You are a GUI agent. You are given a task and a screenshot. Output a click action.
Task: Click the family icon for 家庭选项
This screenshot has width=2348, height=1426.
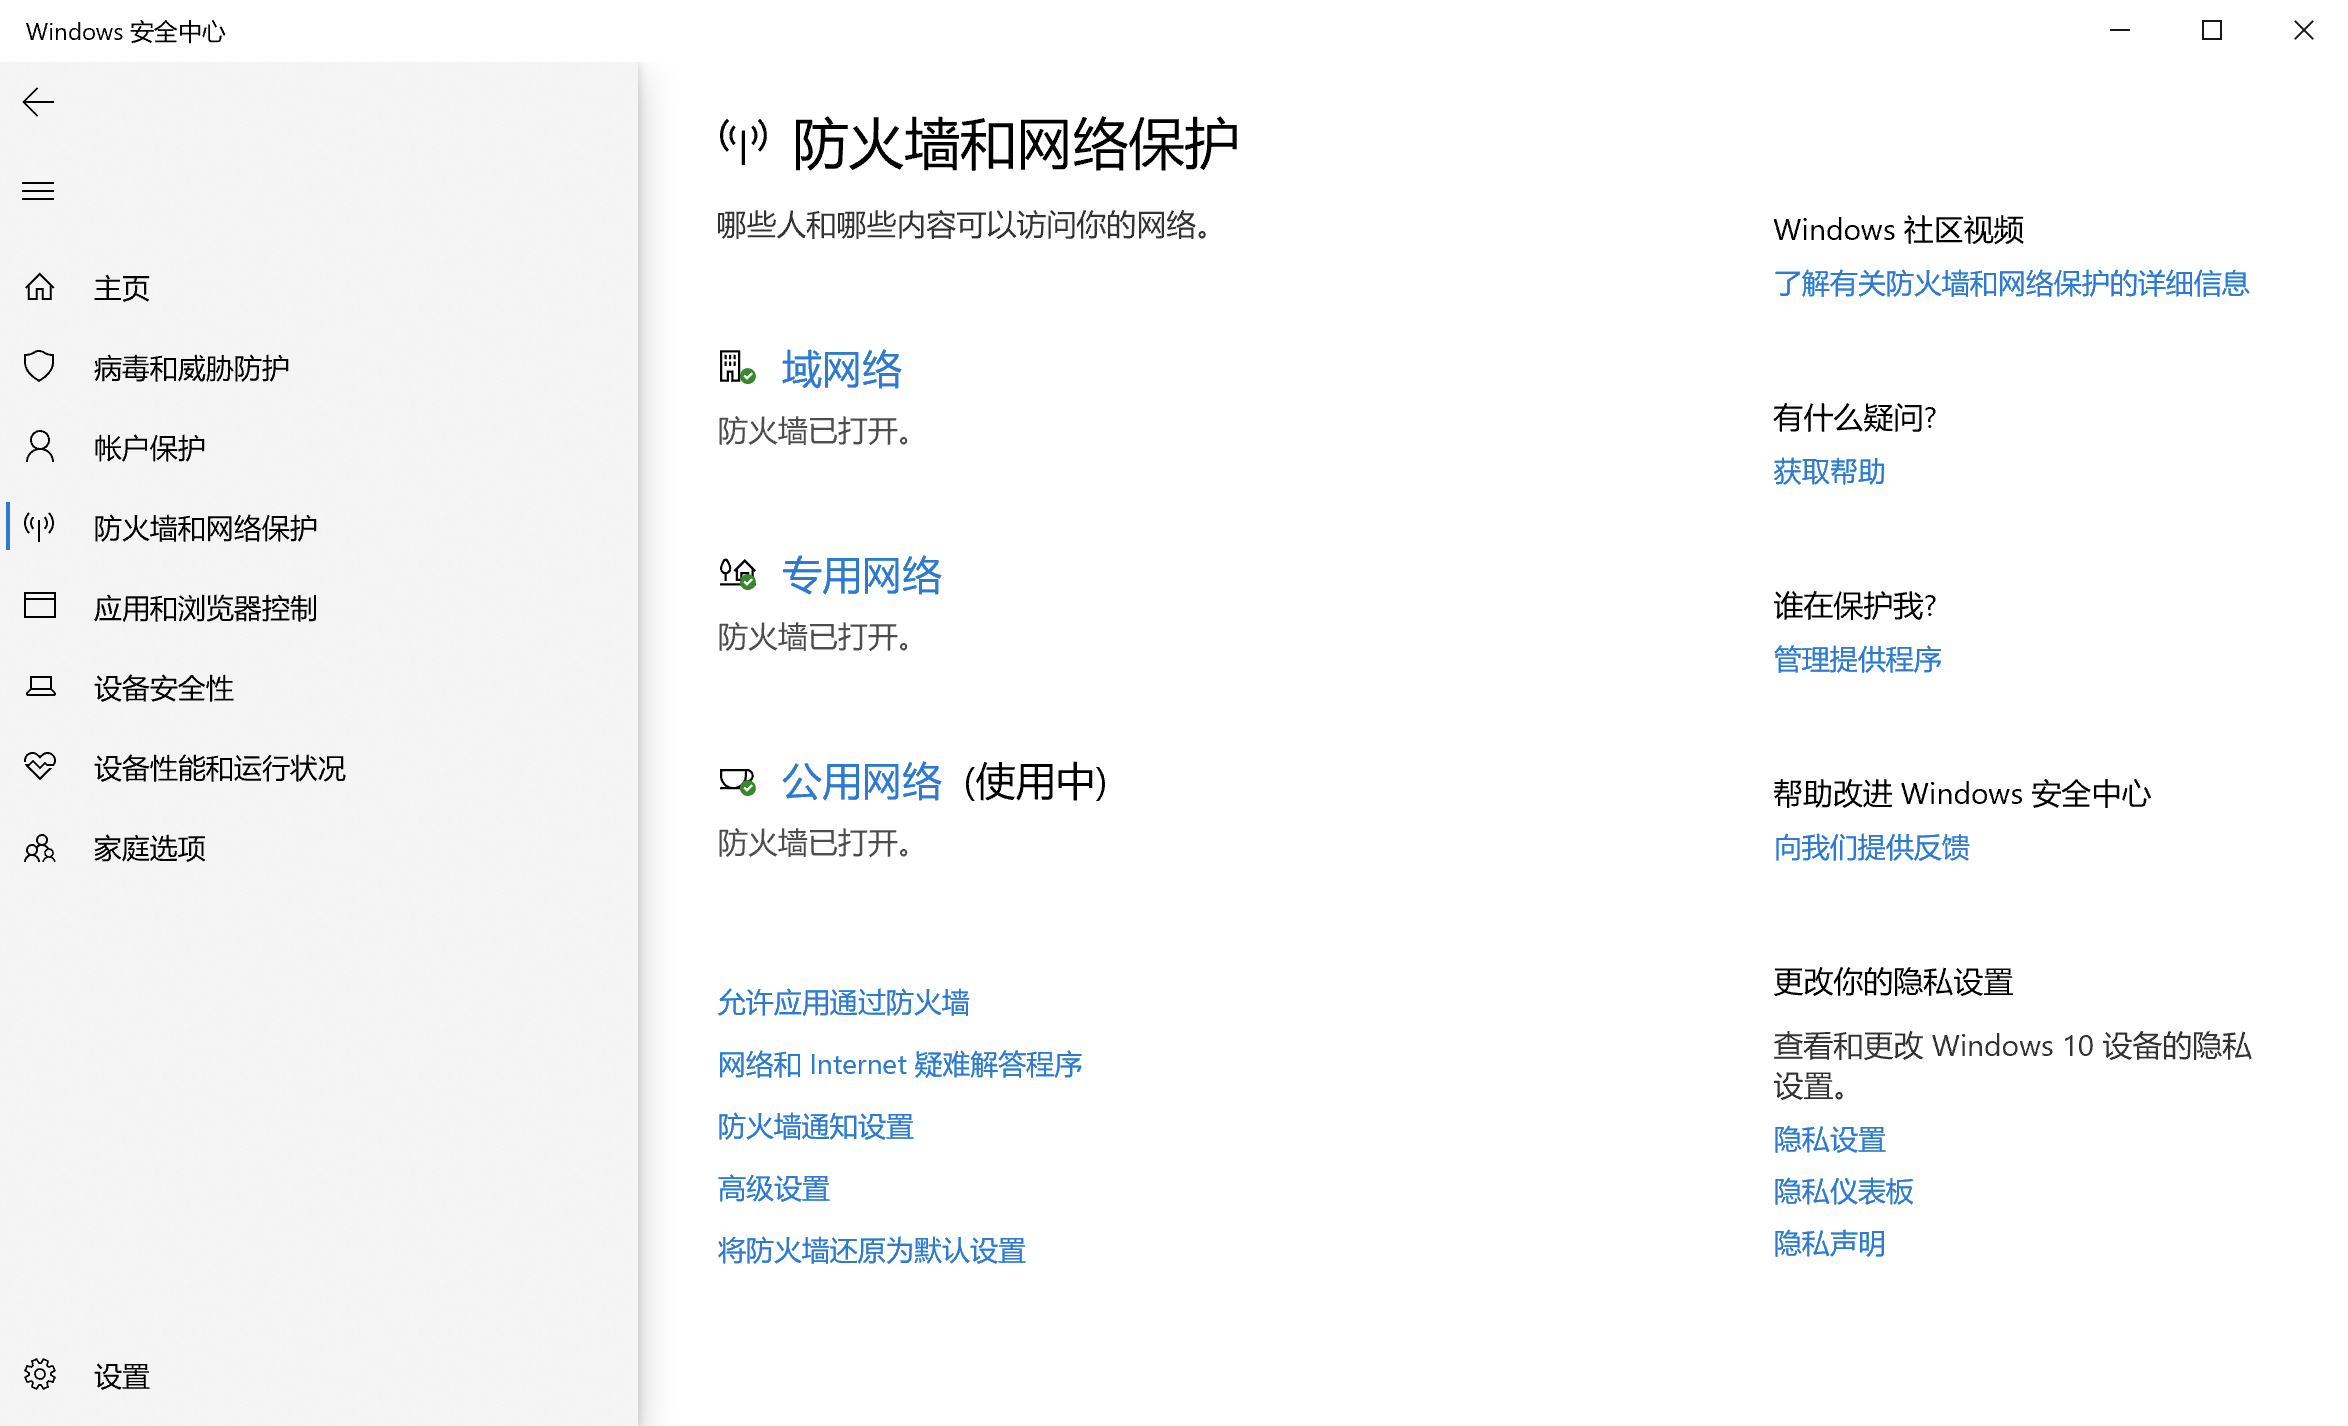[x=40, y=848]
